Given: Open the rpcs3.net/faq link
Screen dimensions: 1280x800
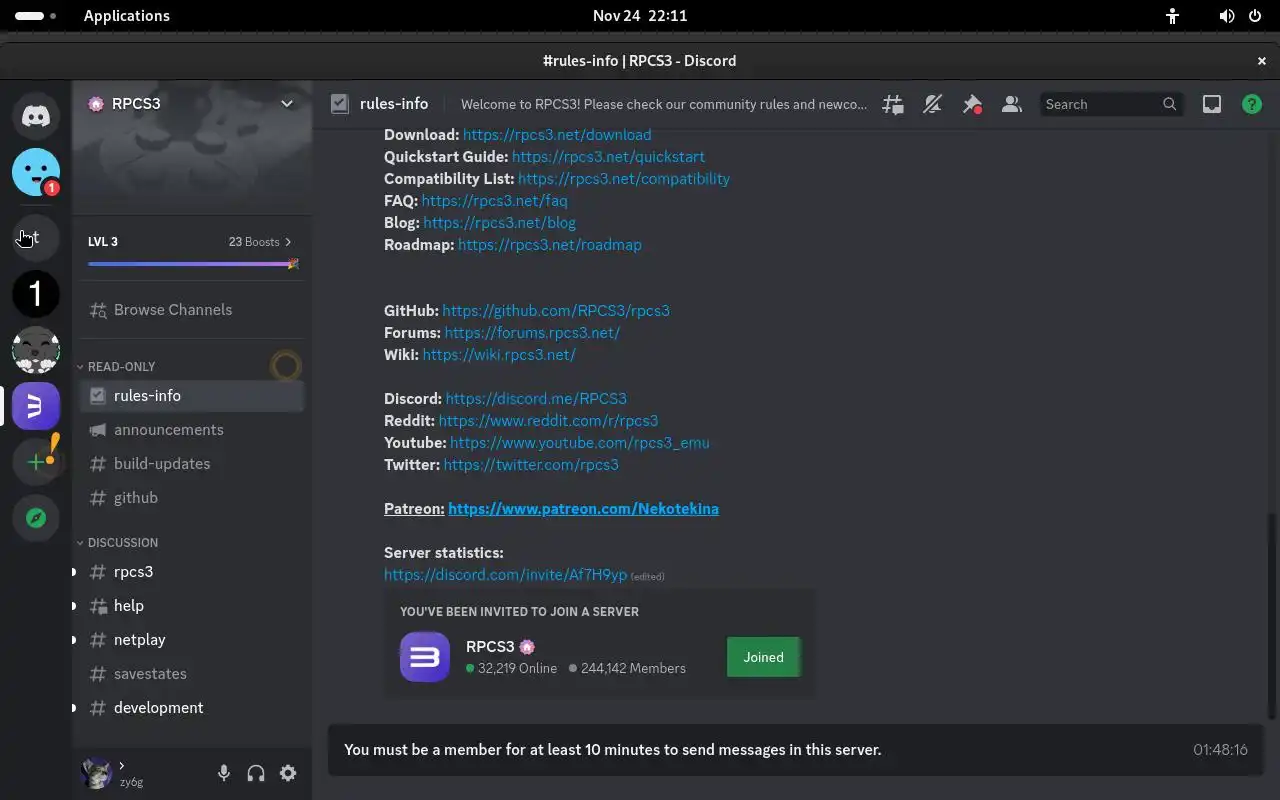Looking at the screenshot, I should [494, 201].
